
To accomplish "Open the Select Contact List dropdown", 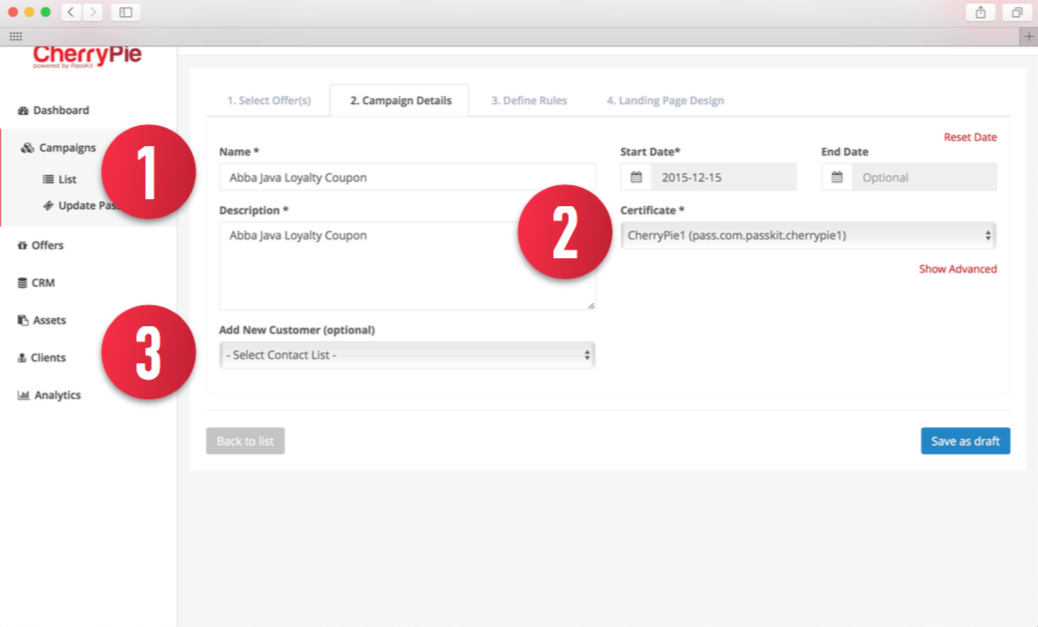I will coord(407,356).
